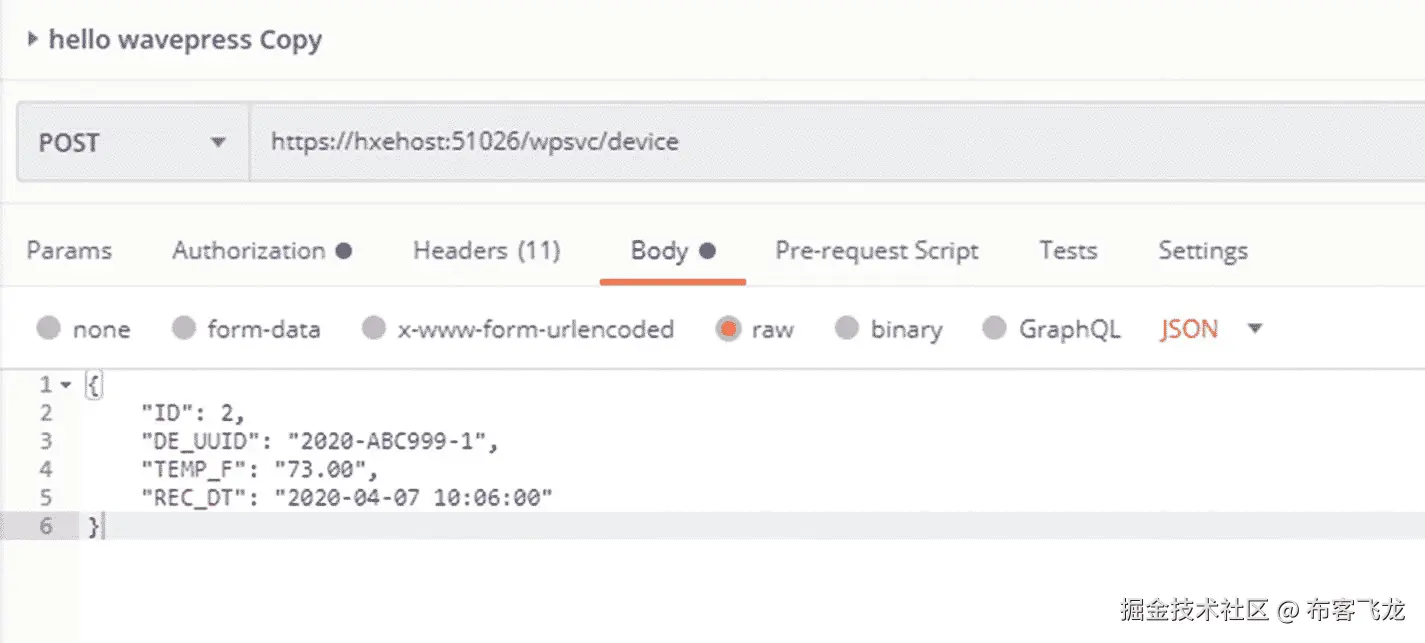The image size is (1425, 643).
Task: Select the GraphQL body type
Action: (x=994, y=329)
